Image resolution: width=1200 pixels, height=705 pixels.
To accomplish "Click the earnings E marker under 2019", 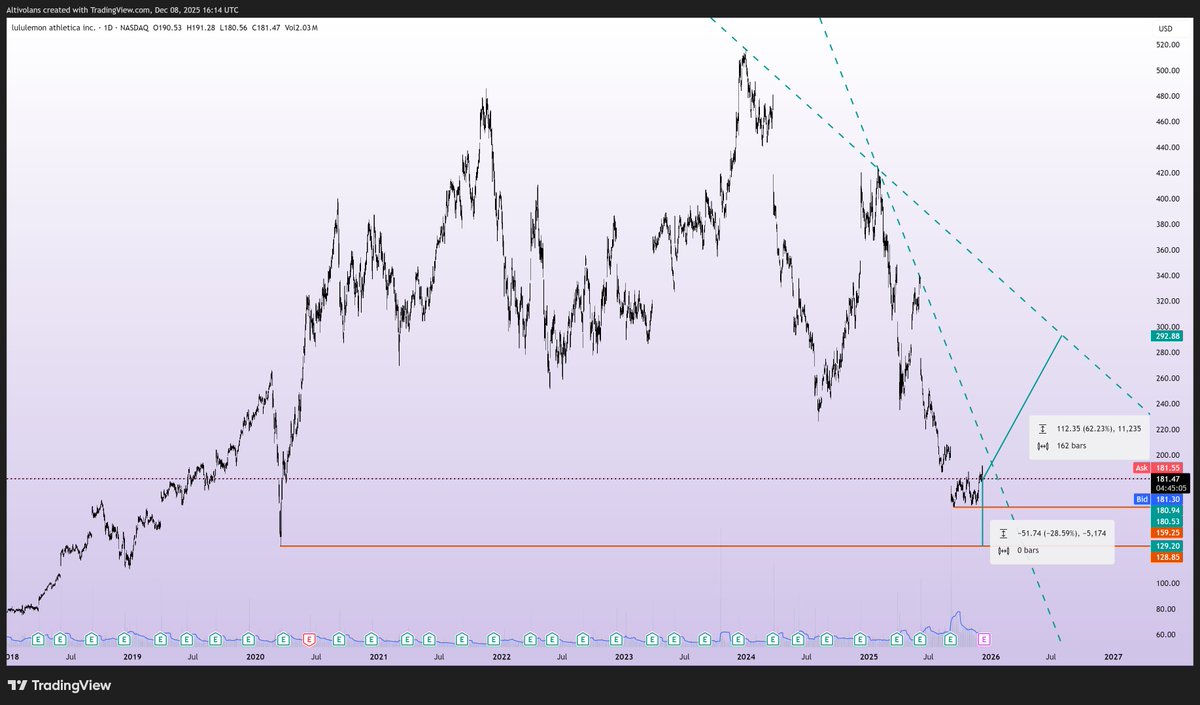I will coord(124,638).
